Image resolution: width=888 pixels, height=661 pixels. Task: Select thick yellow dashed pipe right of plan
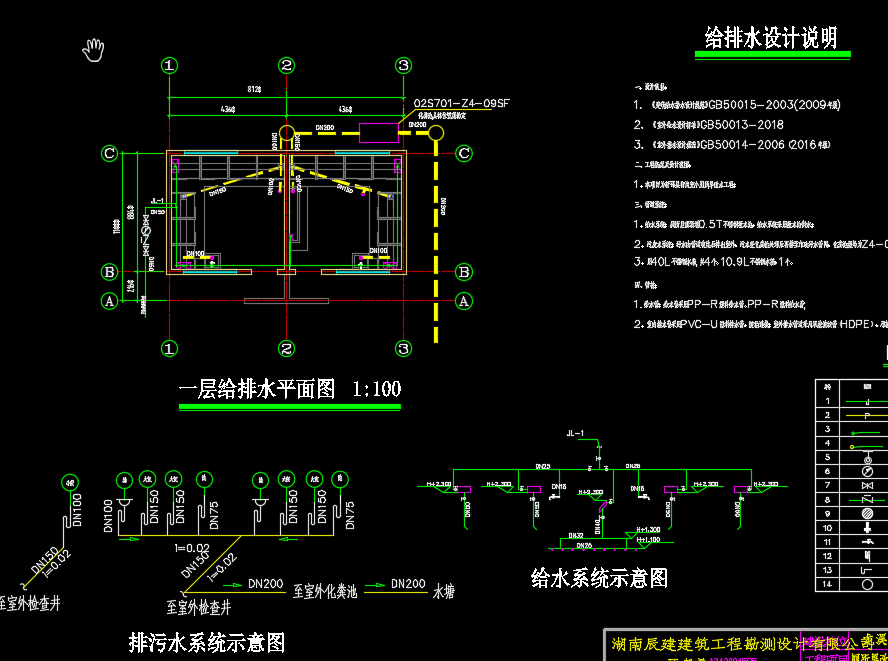(x=436, y=241)
